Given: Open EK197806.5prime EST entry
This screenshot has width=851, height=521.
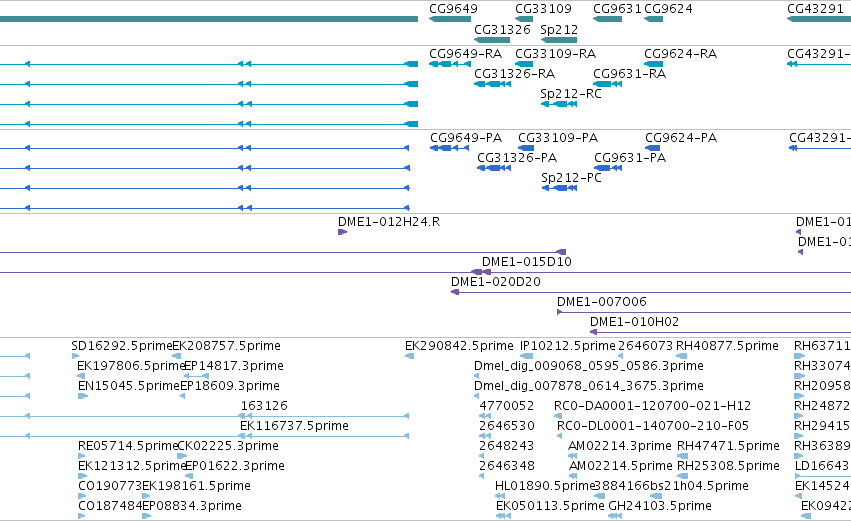Looking at the screenshot, I should click(131, 366).
